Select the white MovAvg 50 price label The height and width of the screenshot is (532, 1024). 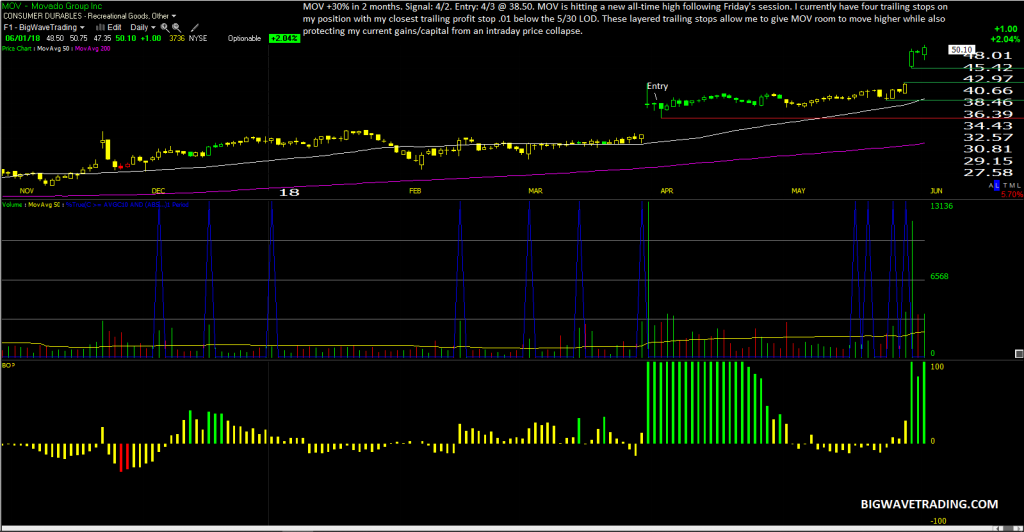53,48
